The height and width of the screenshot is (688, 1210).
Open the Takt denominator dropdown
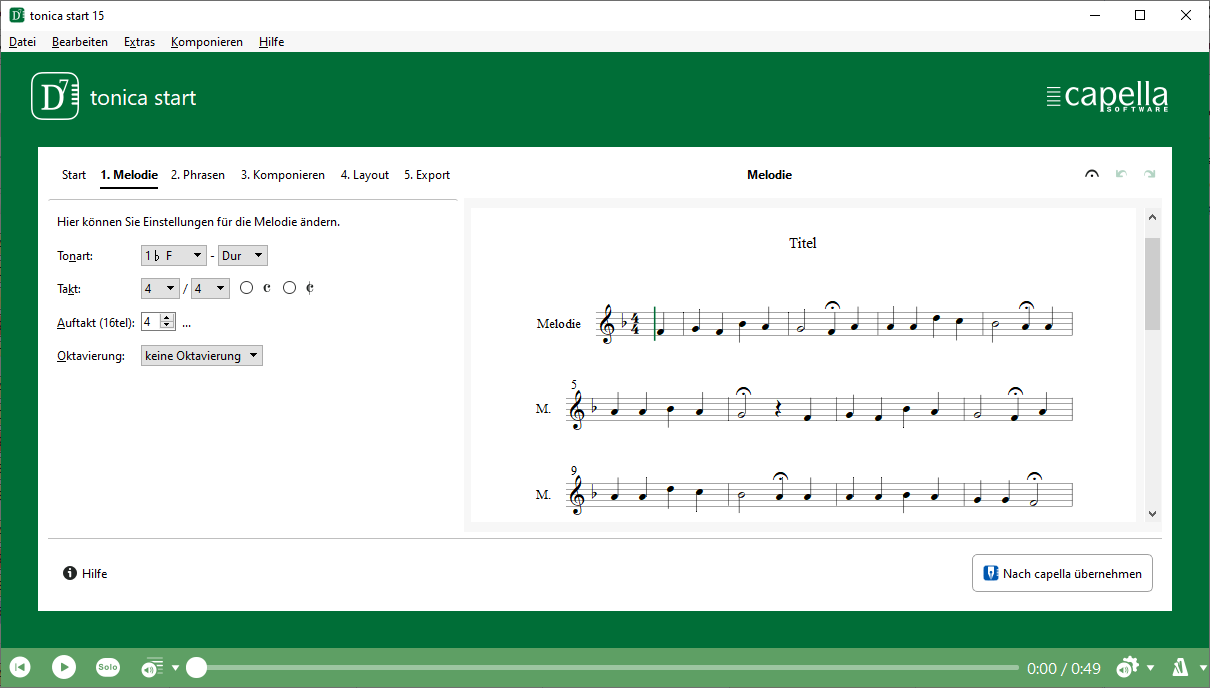pos(210,289)
